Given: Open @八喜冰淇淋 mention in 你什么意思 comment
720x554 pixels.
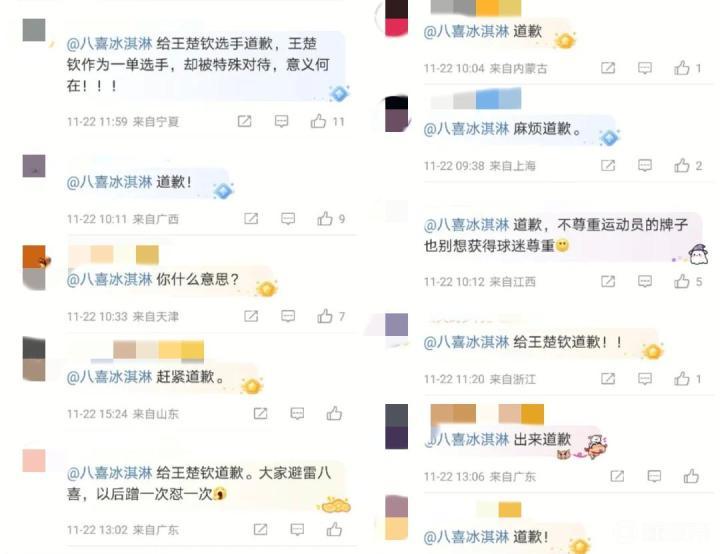Looking at the screenshot, I should [109, 279].
